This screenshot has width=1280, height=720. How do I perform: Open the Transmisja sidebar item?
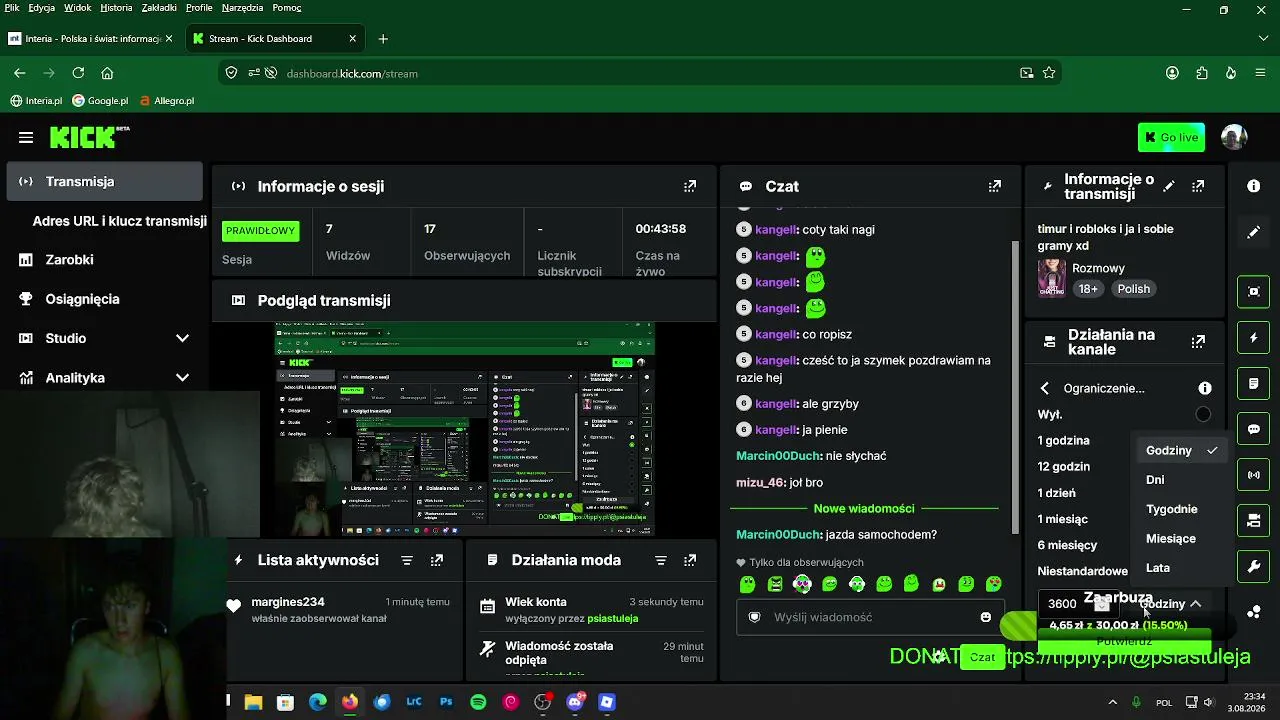click(x=104, y=181)
